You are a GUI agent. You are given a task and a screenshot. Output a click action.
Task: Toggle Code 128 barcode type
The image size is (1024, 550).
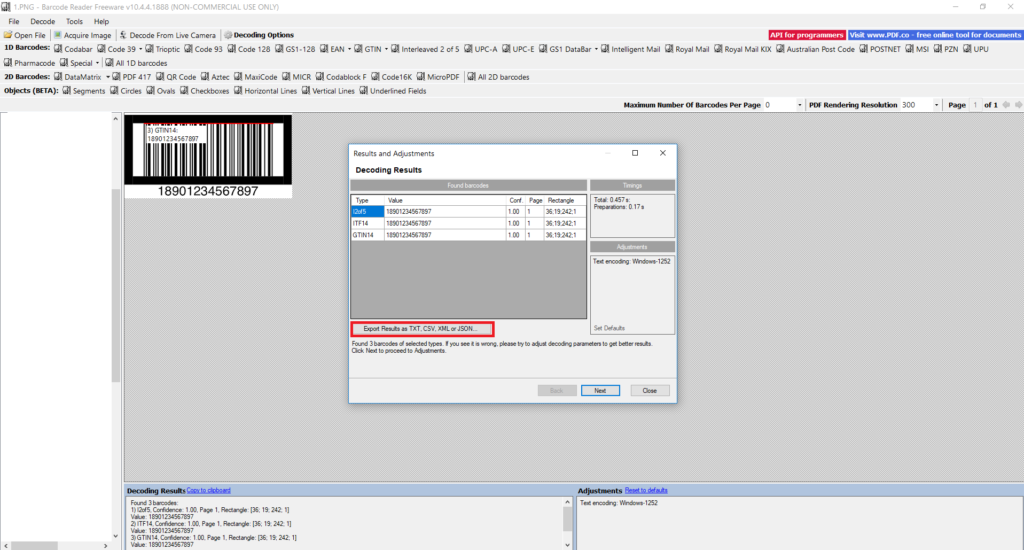click(x=249, y=49)
